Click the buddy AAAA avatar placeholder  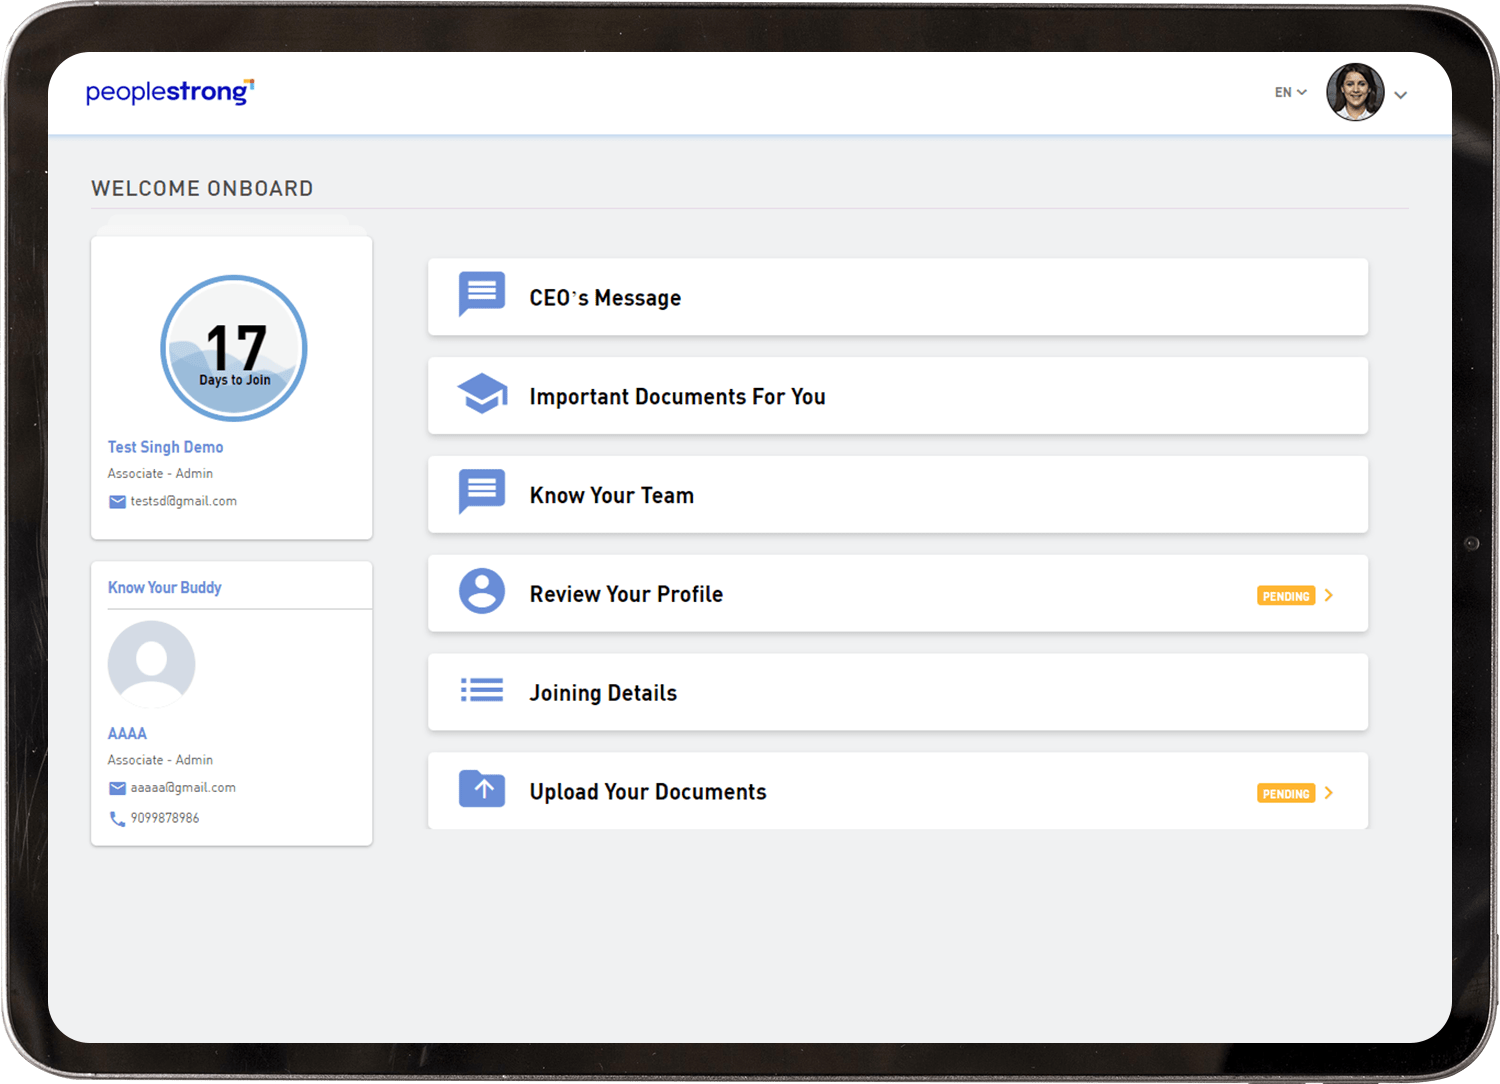coord(151,664)
